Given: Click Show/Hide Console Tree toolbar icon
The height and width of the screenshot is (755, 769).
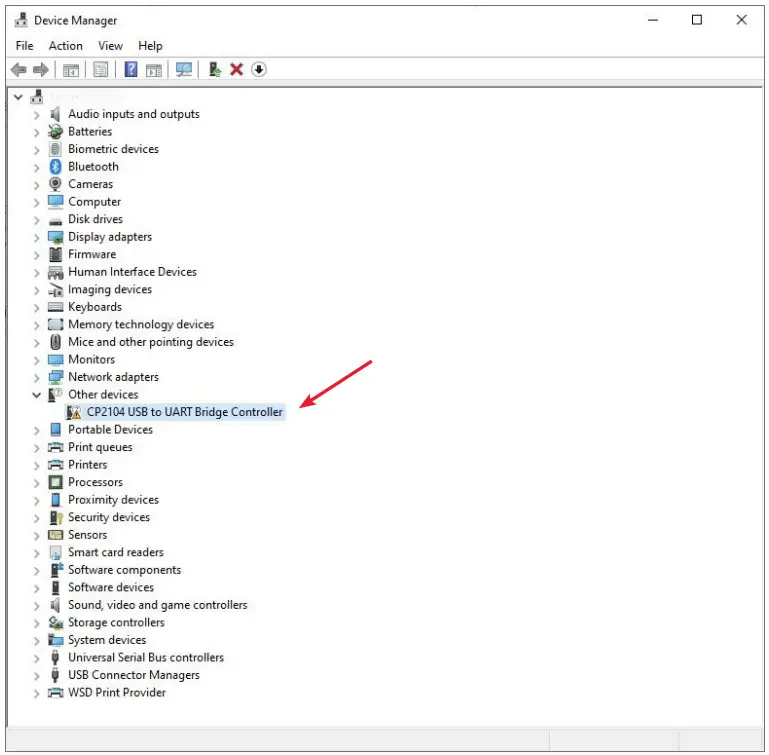Looking at the screenshot, I should point(71,70).
